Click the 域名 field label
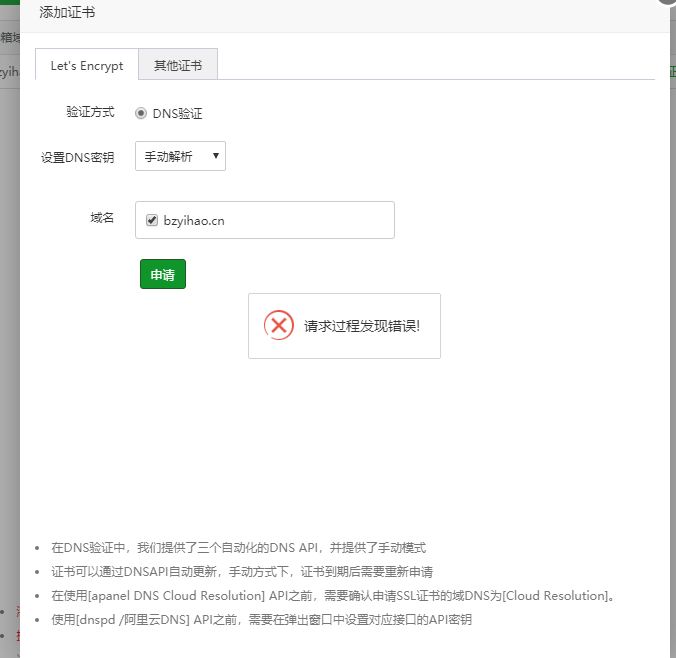 click(x=102, y=217)
